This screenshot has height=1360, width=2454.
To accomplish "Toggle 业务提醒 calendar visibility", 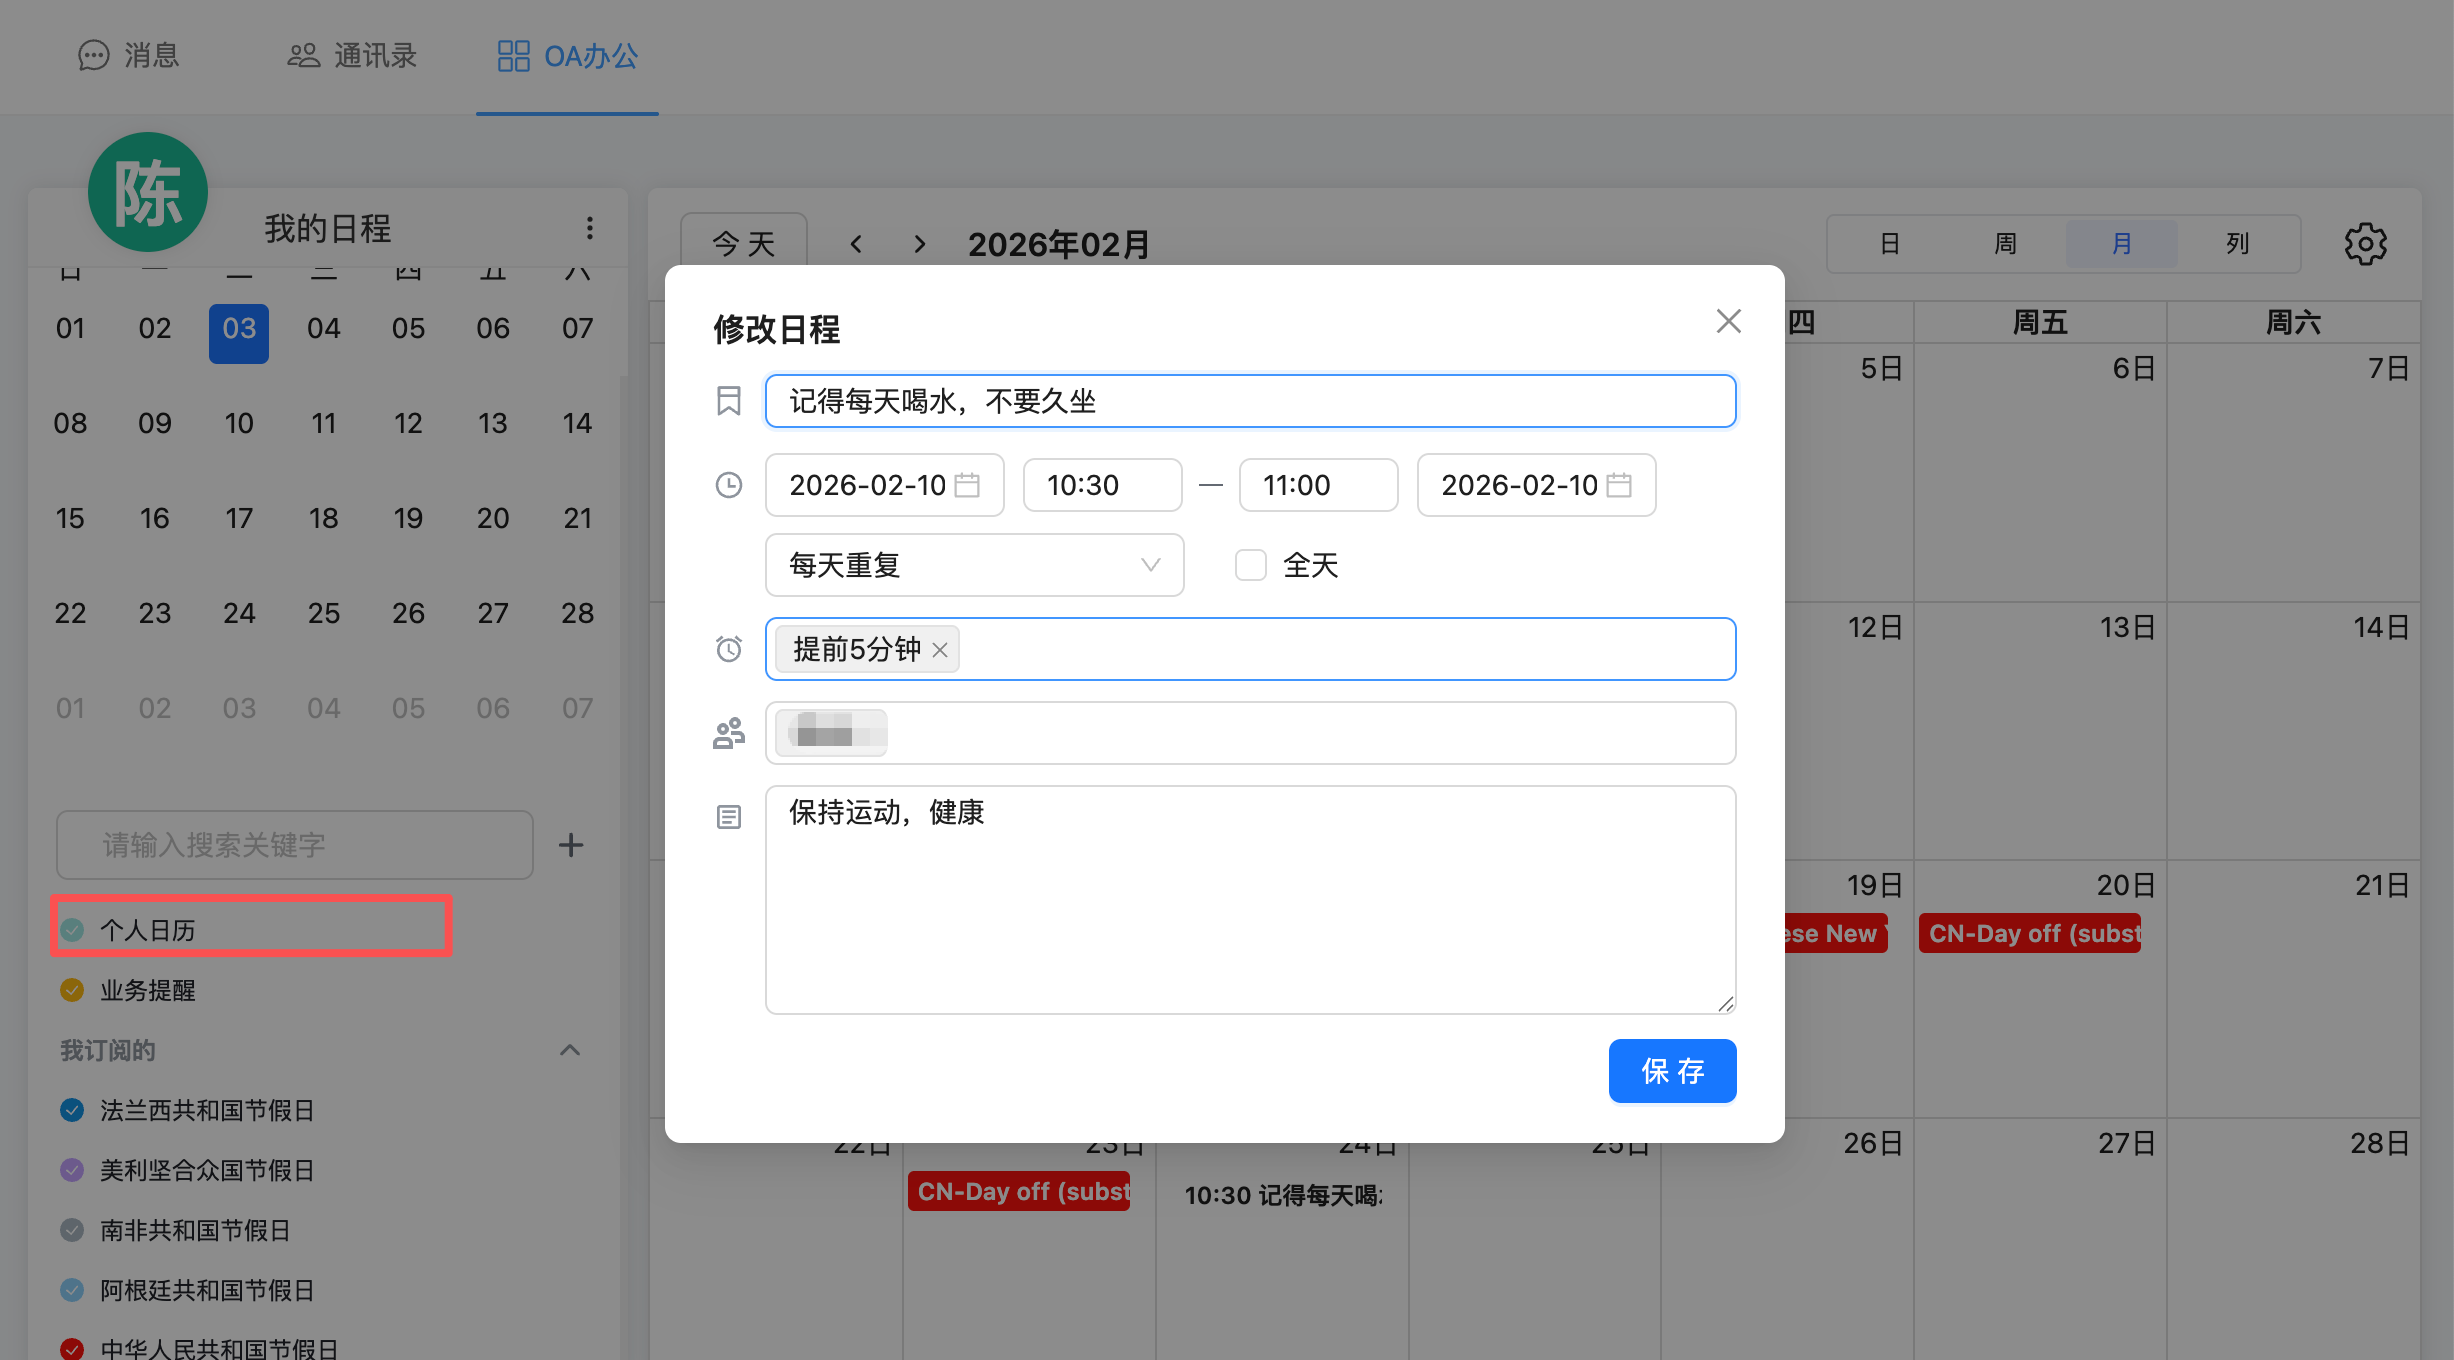I will click(x=72, y=990).
